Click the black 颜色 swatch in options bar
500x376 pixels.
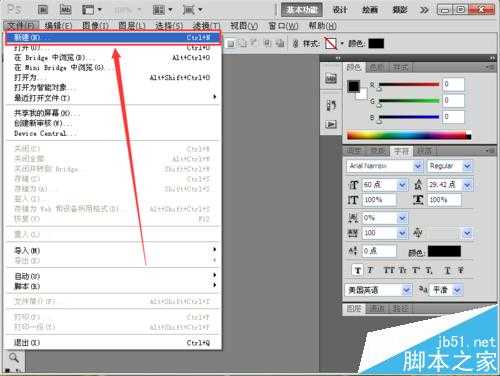(x=376, y=43)
